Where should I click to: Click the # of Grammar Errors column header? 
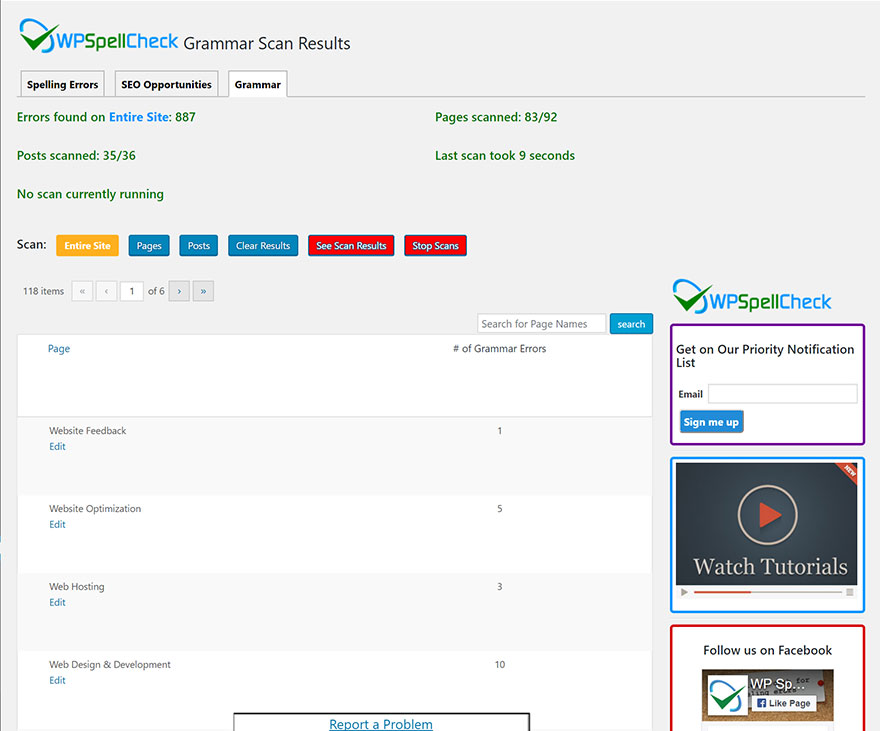(499, 348)
